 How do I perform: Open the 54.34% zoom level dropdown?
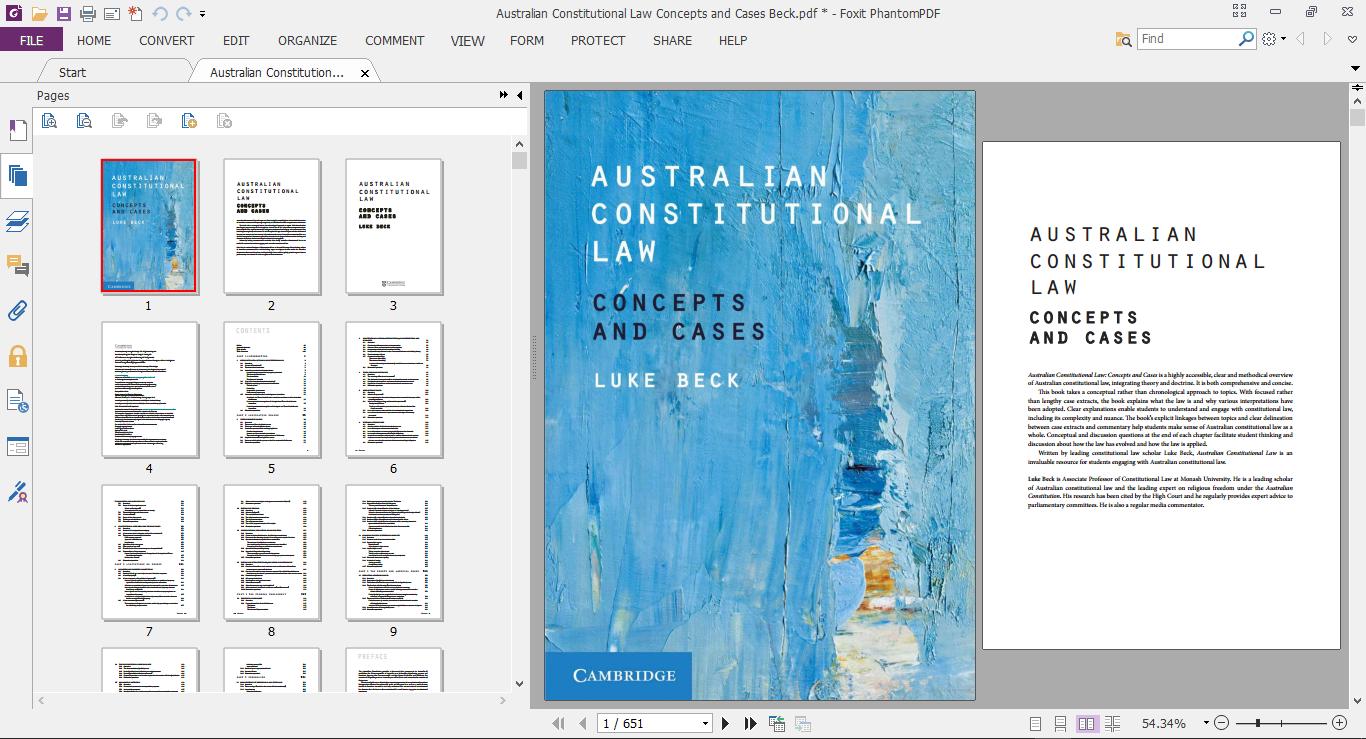tap(1206, 723)
